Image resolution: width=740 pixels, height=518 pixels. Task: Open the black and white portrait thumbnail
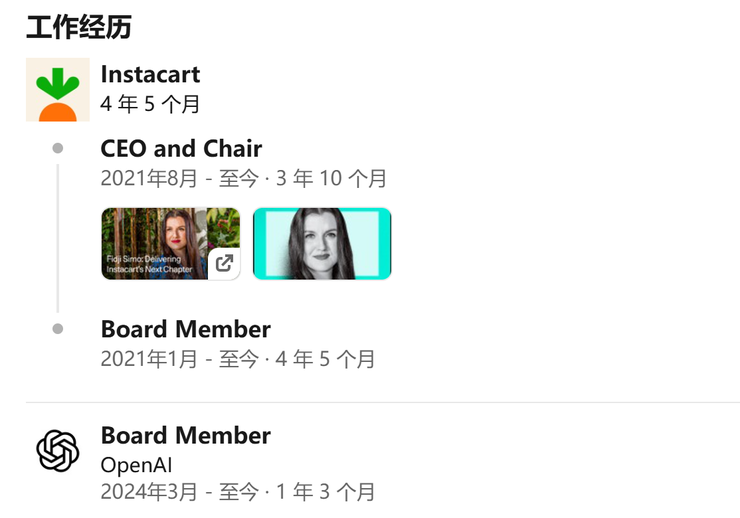(321, 243)
